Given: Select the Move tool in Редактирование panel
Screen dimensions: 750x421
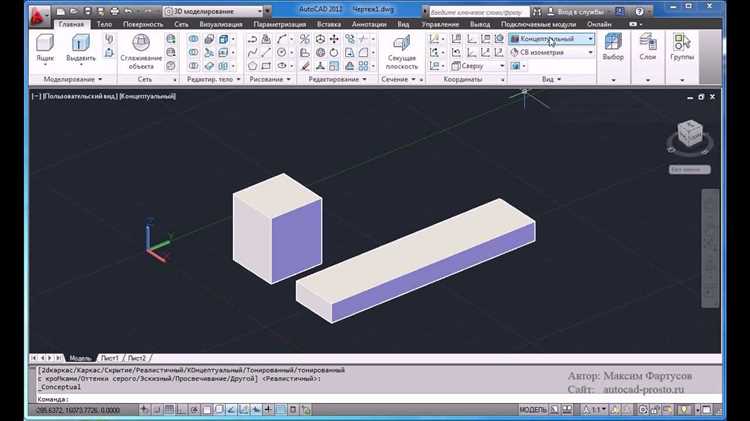Looking at the screenshot, I should tap(334, 39).
